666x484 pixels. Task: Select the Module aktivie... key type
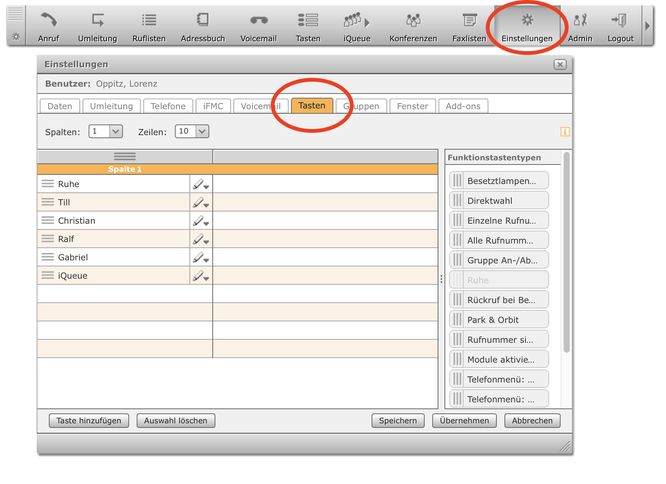(499, 360)
